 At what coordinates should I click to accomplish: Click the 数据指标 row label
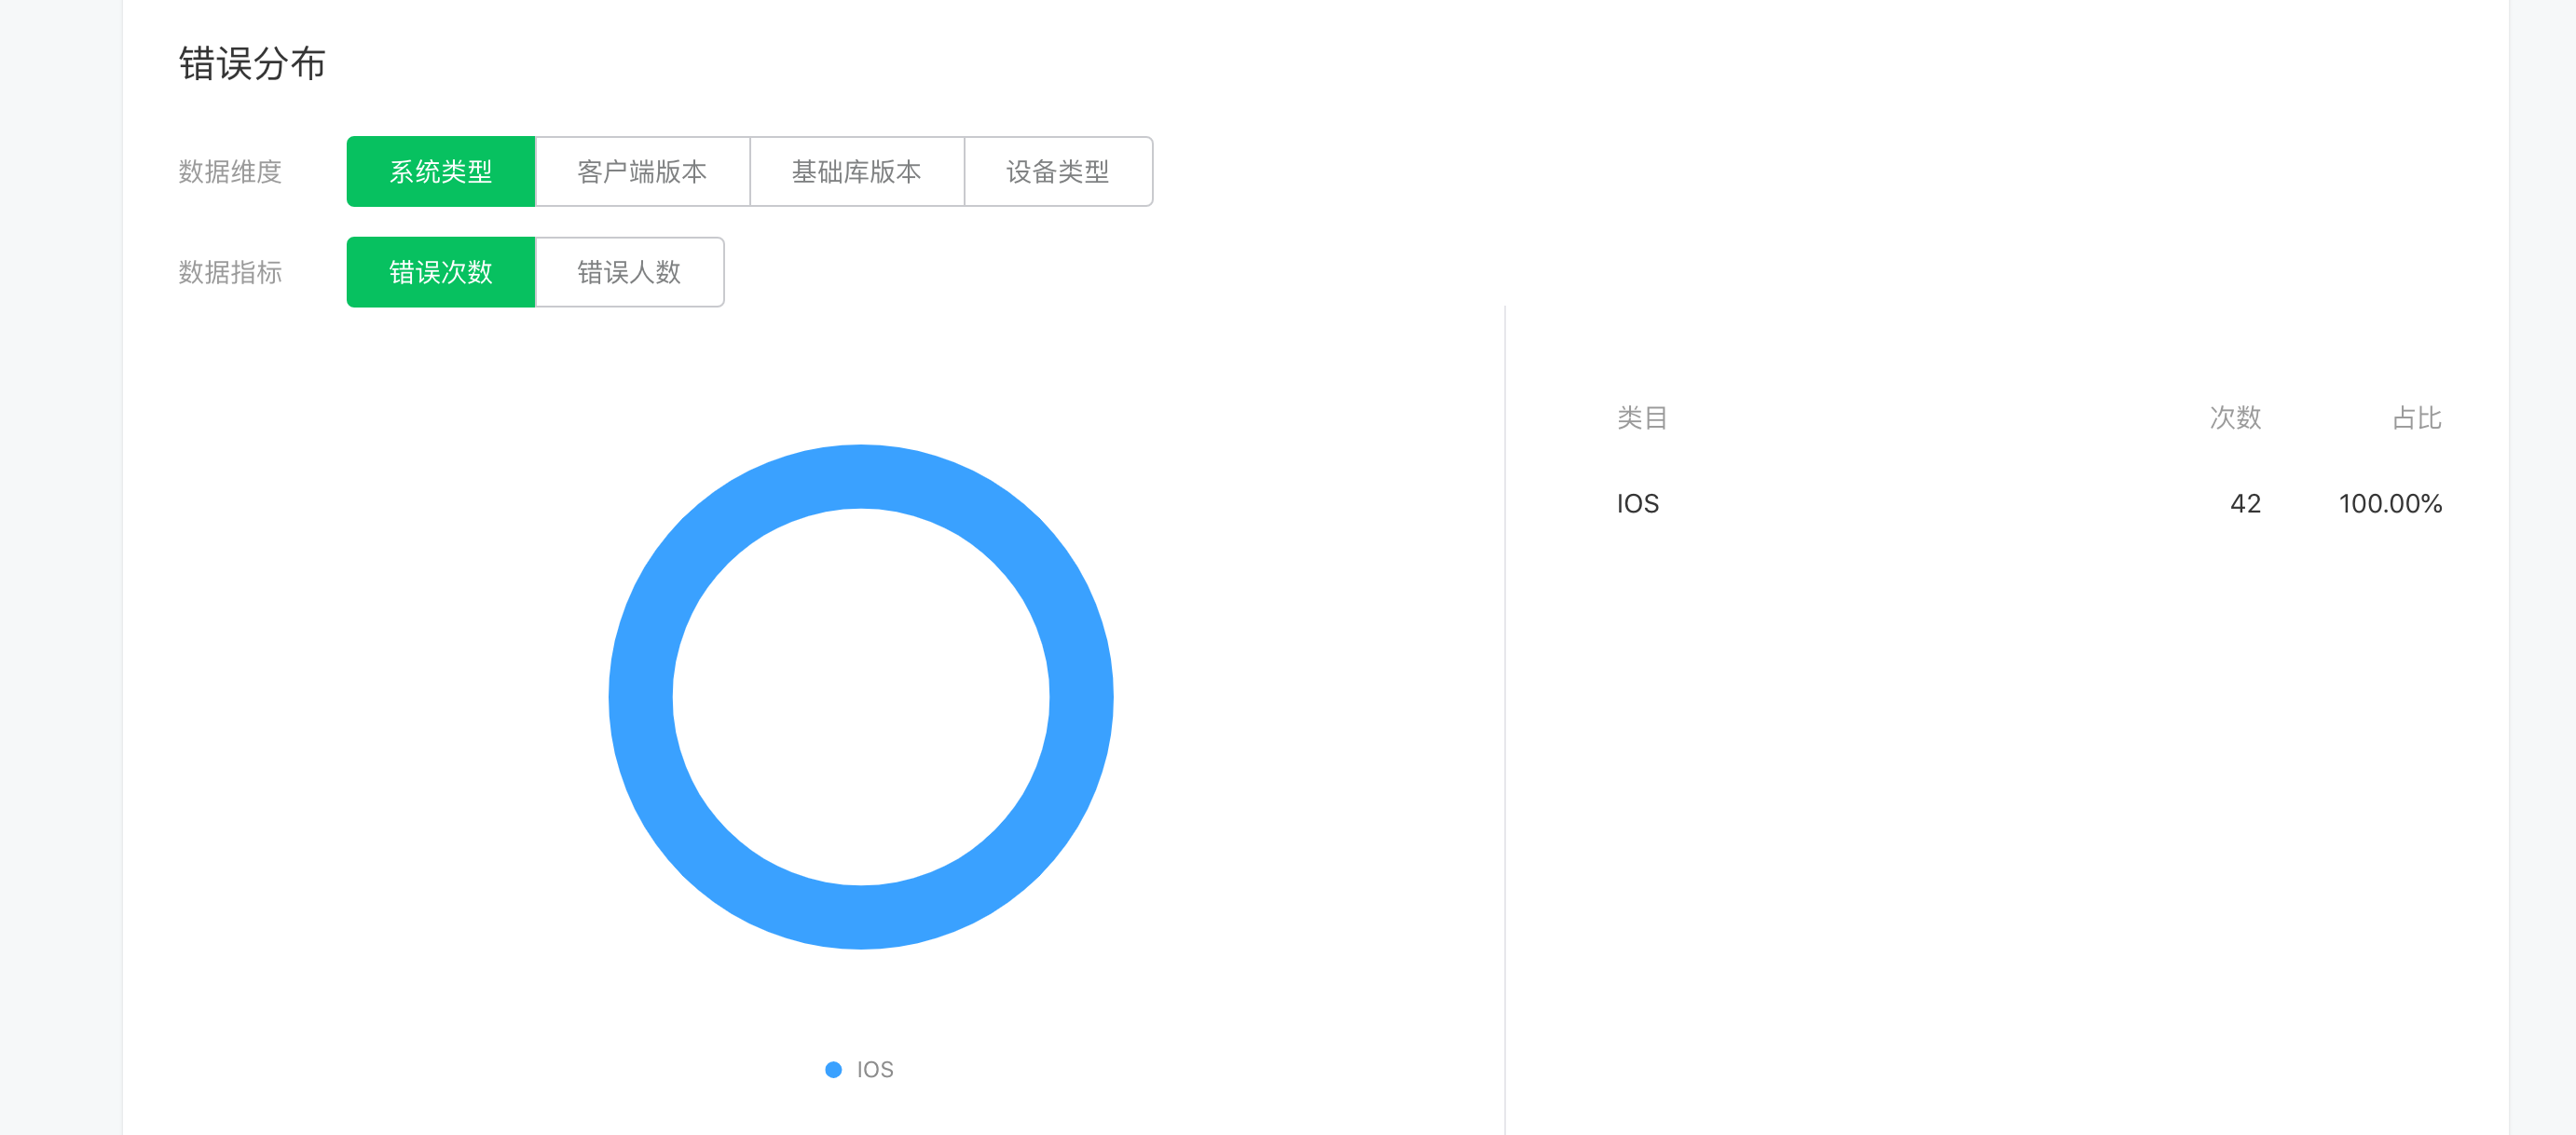[x=230, y=272]
